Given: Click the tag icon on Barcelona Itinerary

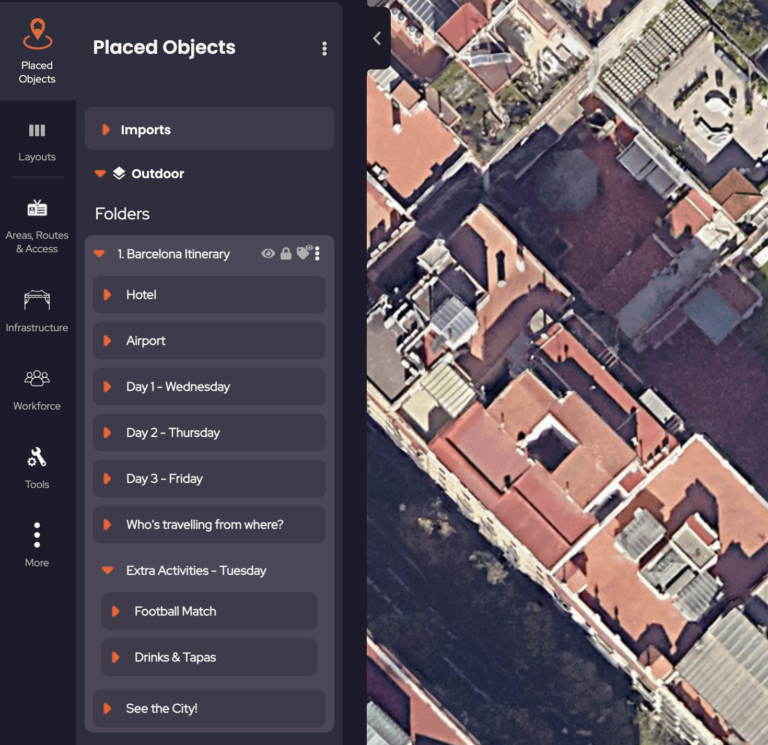Looking at the screenshot, I should 303,254.
